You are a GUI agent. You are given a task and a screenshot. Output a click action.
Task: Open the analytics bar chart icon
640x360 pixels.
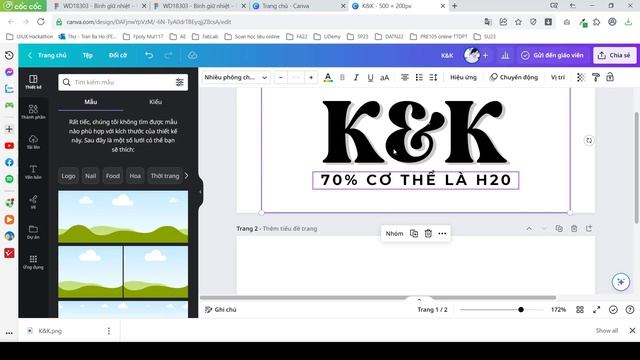point(505,55)
